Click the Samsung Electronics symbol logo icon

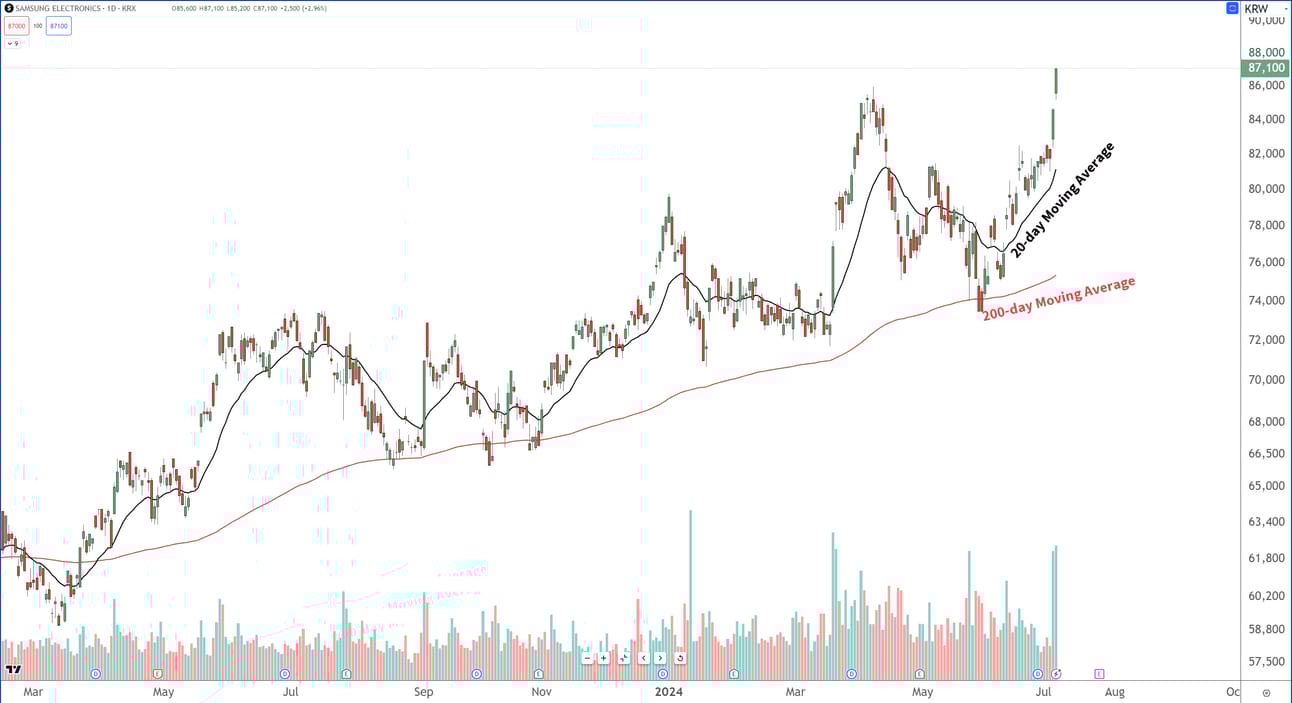9,8
